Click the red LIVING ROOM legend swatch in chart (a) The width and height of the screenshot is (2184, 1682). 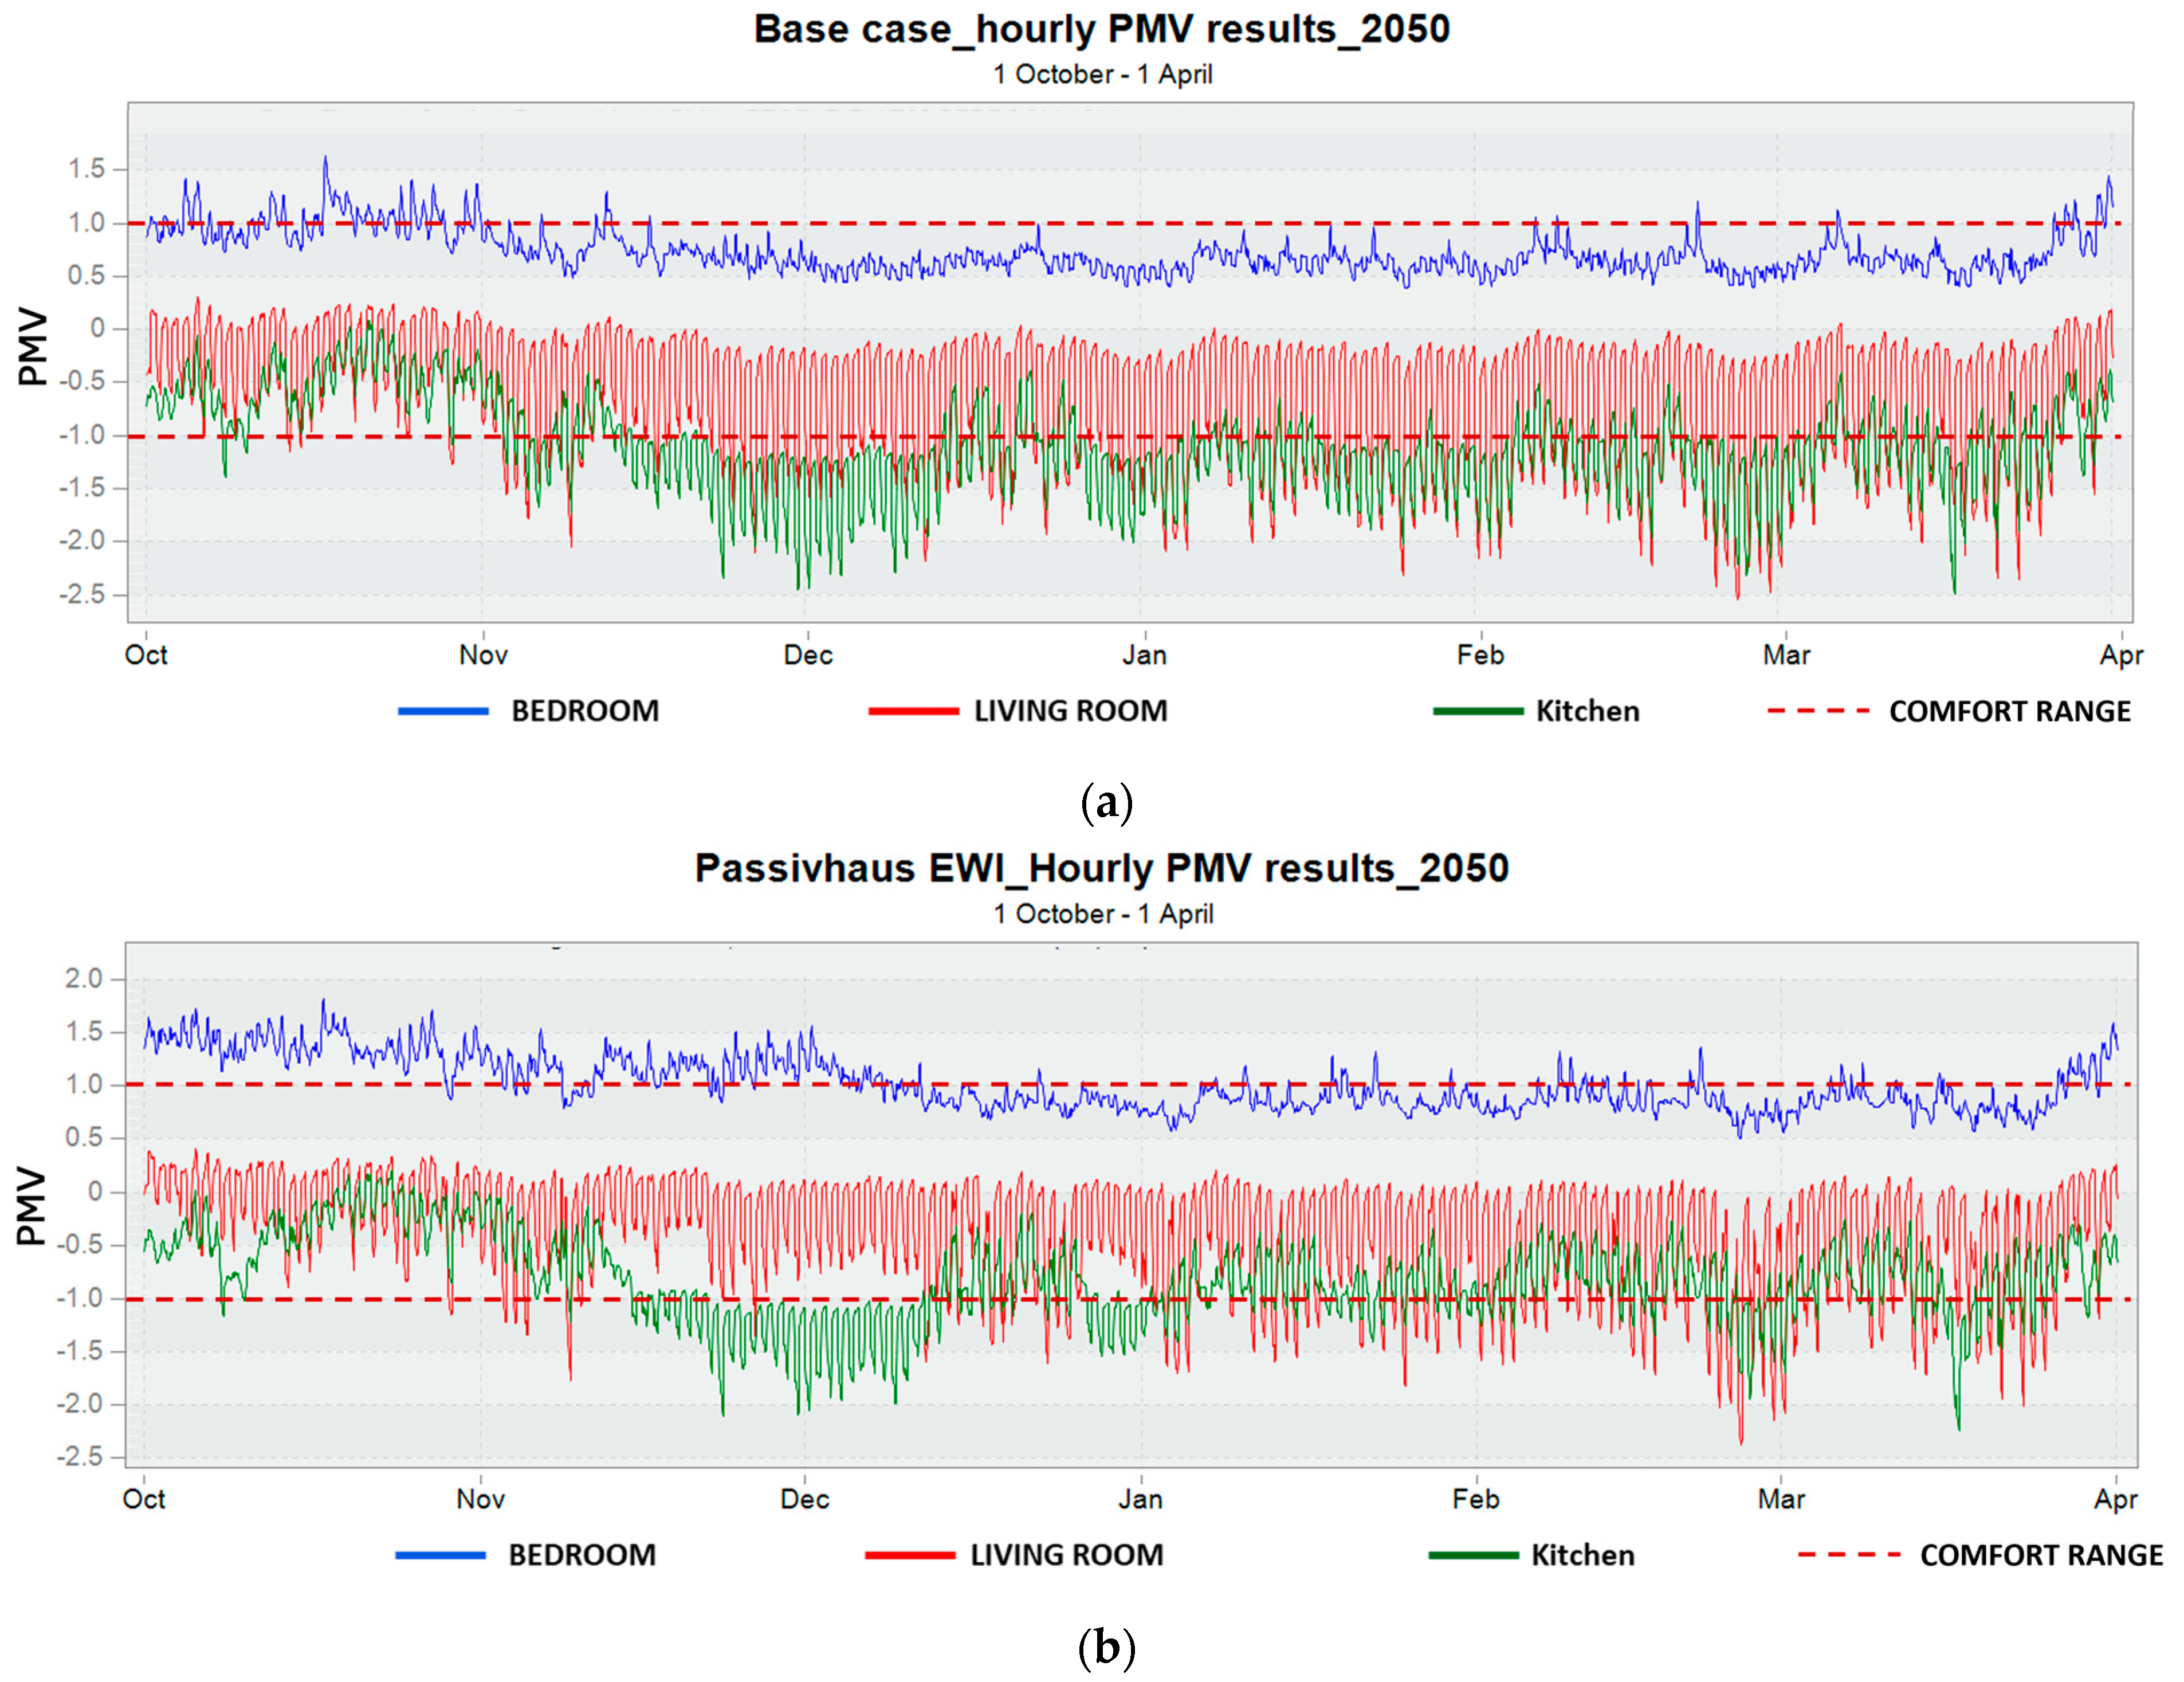pos(913,711)
